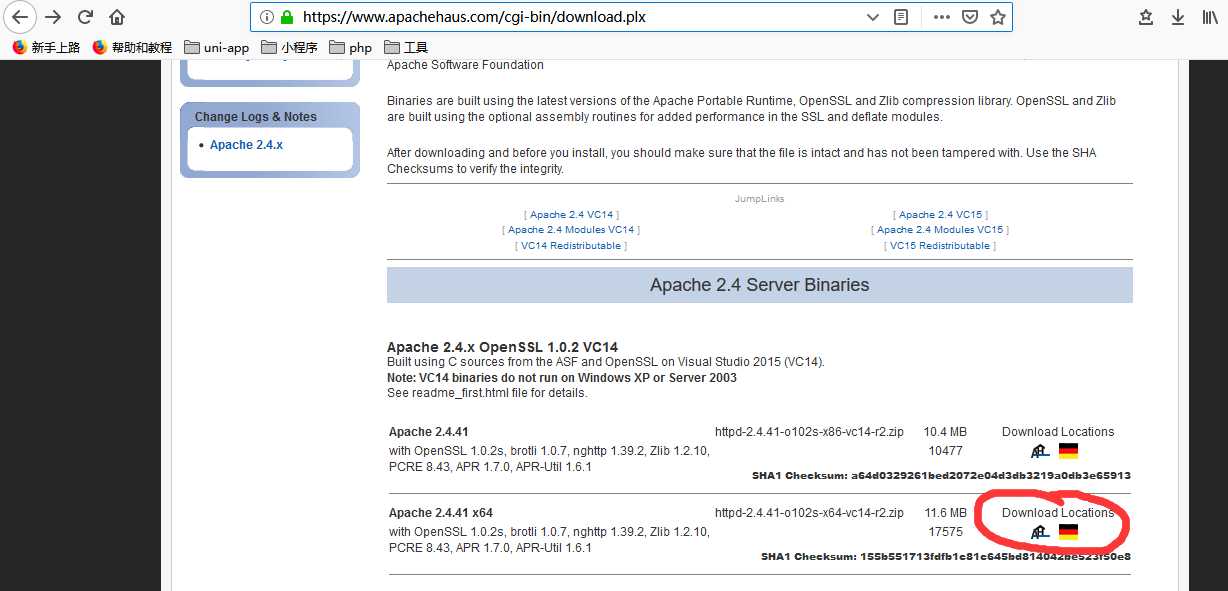1228x591 pixels.
Task: Open the 小程序 bookmark folder
Action: click(x=289, y=47)
